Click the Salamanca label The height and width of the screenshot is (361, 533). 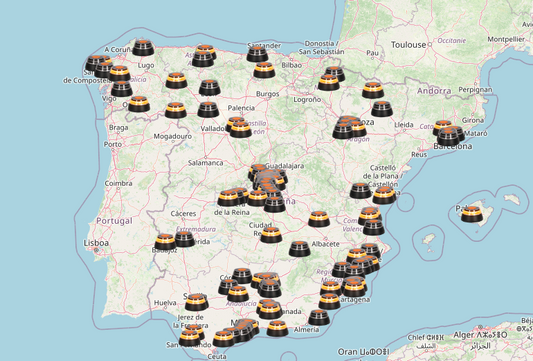click(206, 163)
